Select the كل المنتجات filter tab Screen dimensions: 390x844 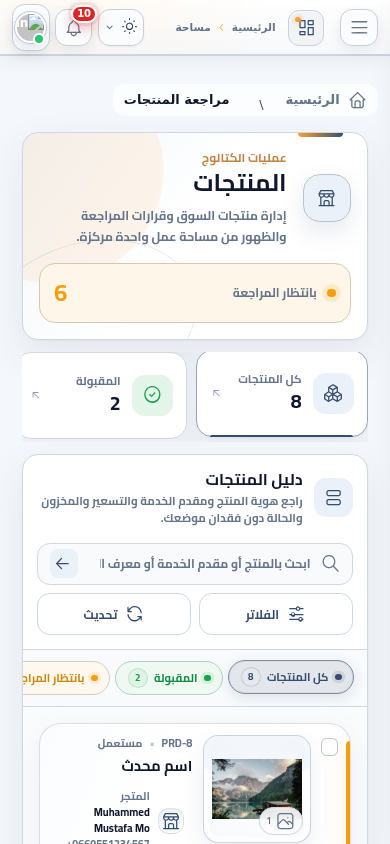tap(291, 677)
